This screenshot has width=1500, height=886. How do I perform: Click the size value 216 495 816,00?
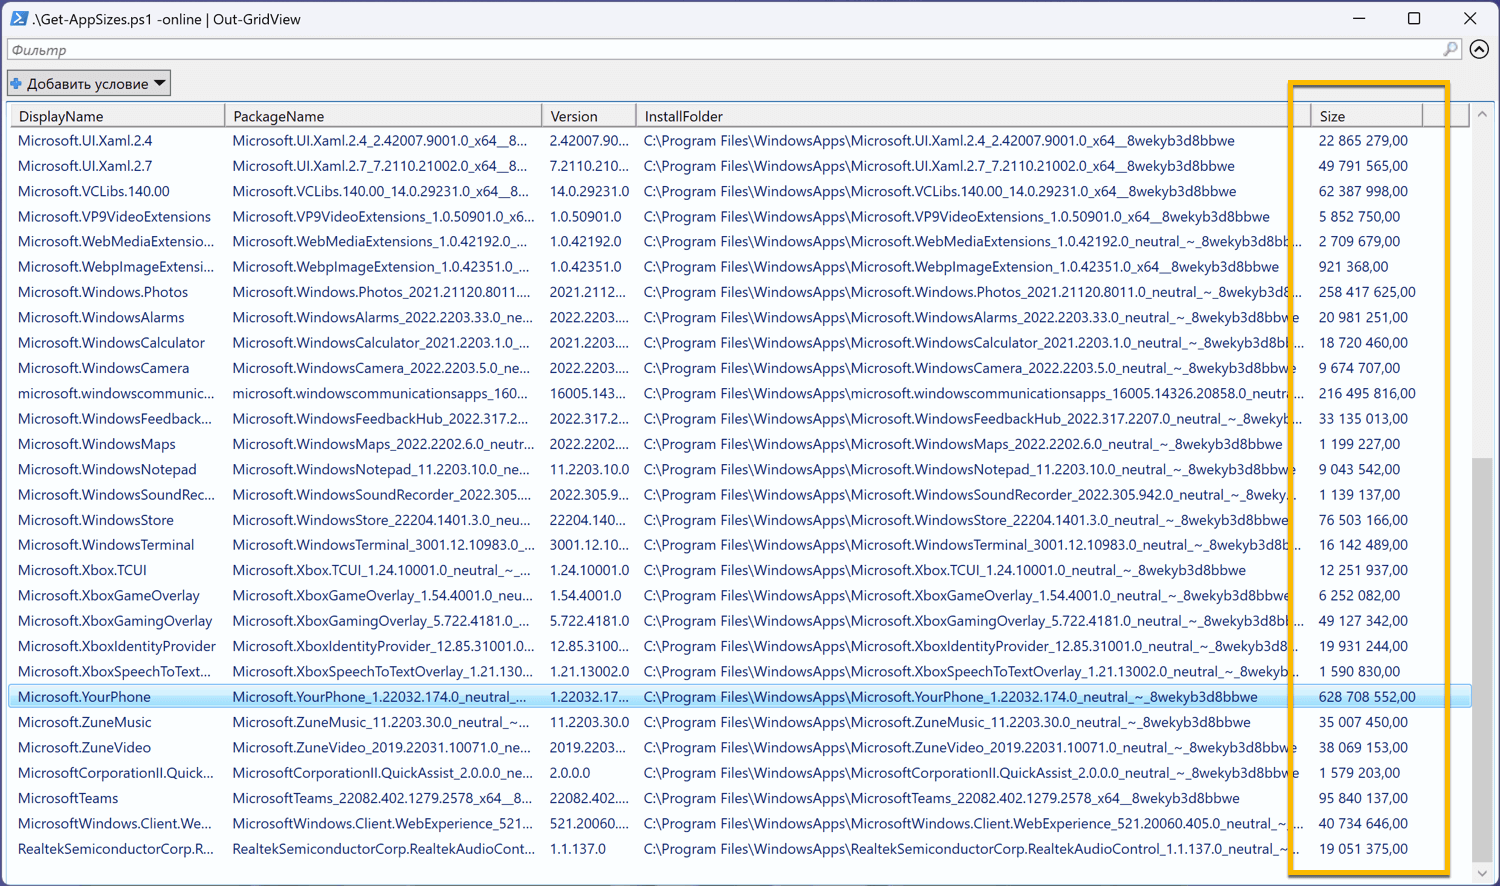pos(1367,394)
